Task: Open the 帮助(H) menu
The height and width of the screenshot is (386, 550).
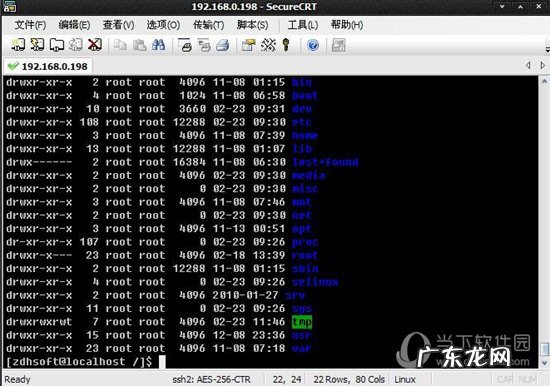Action: [x=347, y=25]
